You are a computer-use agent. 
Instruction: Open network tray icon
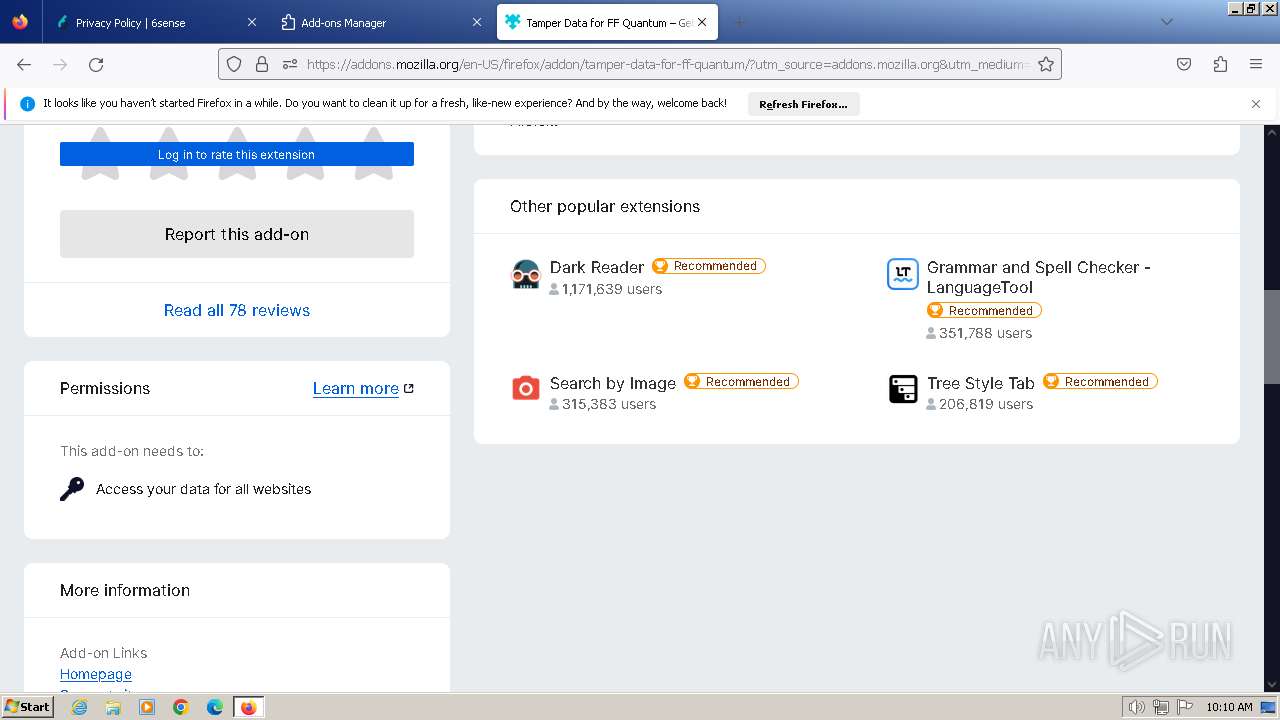pos(1161,707)
